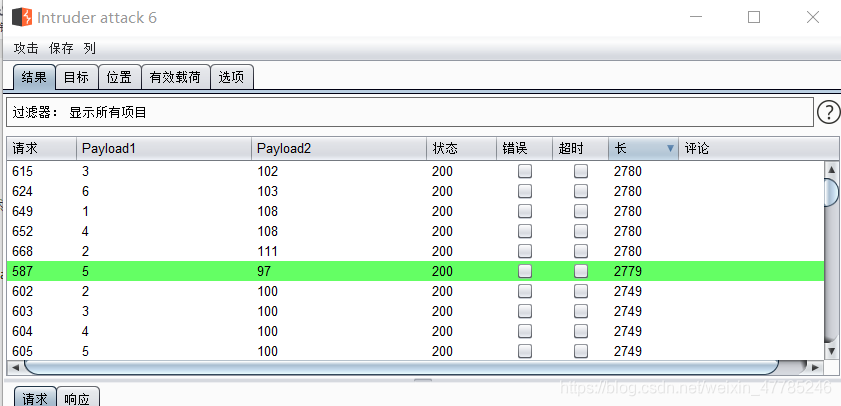
Task: Sort by the 超时 column header
Action: click(x=580, y=149)
